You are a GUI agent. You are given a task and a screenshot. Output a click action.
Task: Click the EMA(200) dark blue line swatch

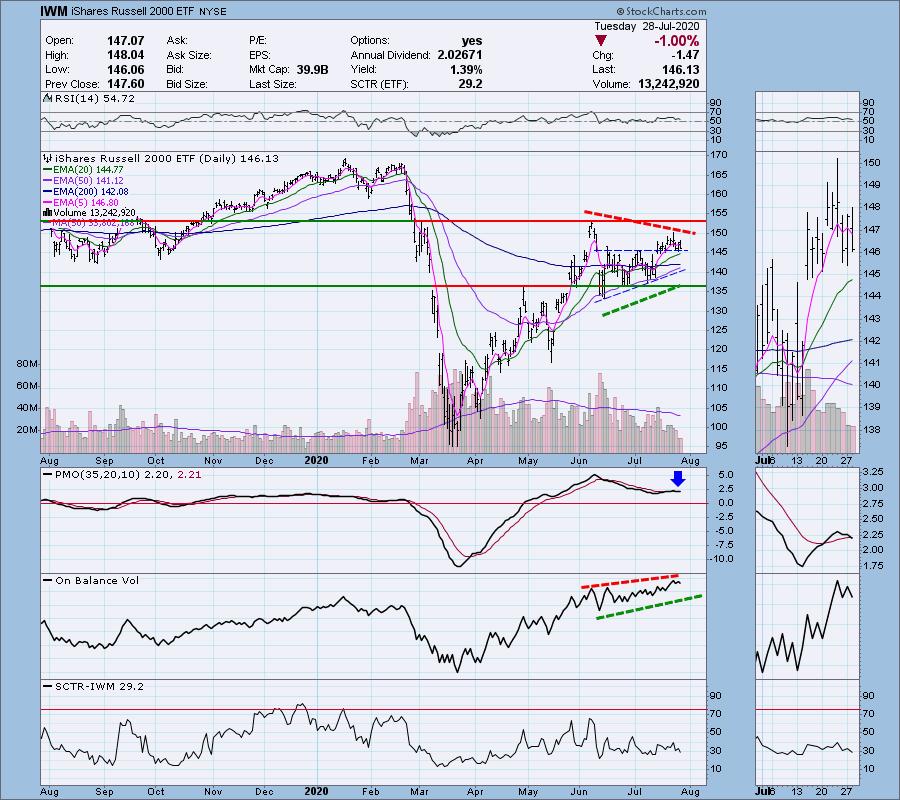pos(48,192)
